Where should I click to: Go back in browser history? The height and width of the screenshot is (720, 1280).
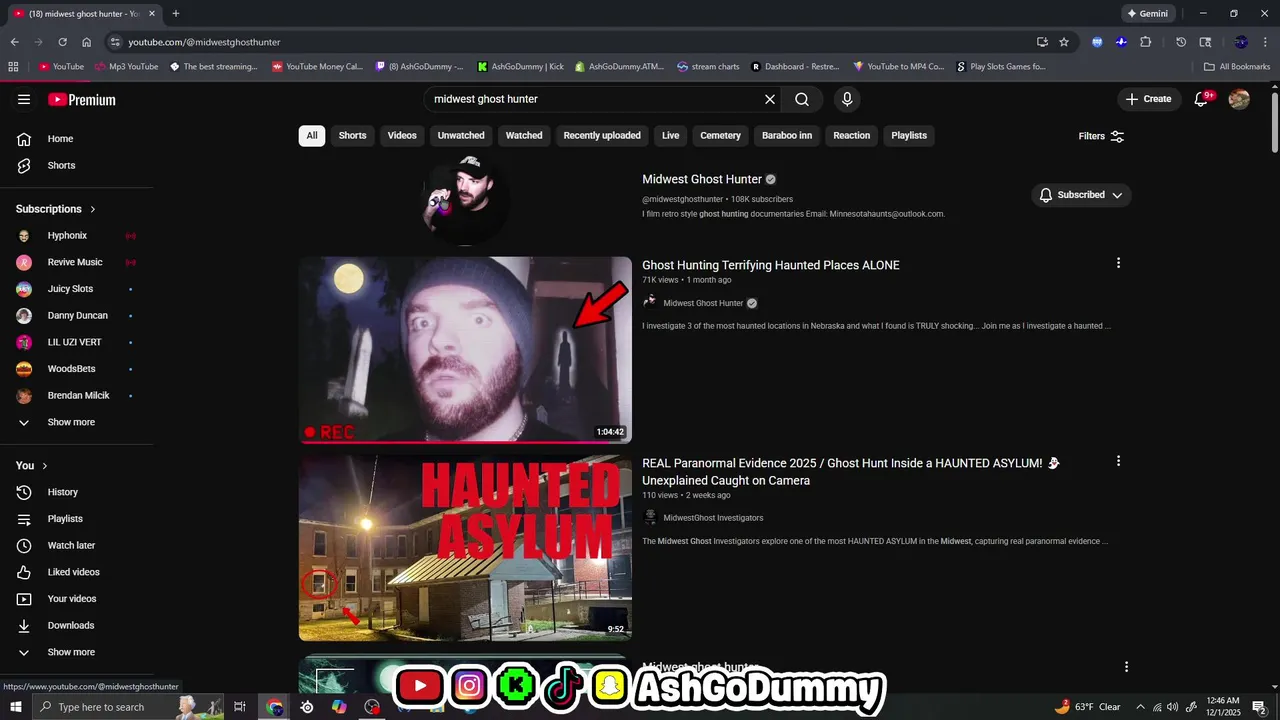click(14, 42)
